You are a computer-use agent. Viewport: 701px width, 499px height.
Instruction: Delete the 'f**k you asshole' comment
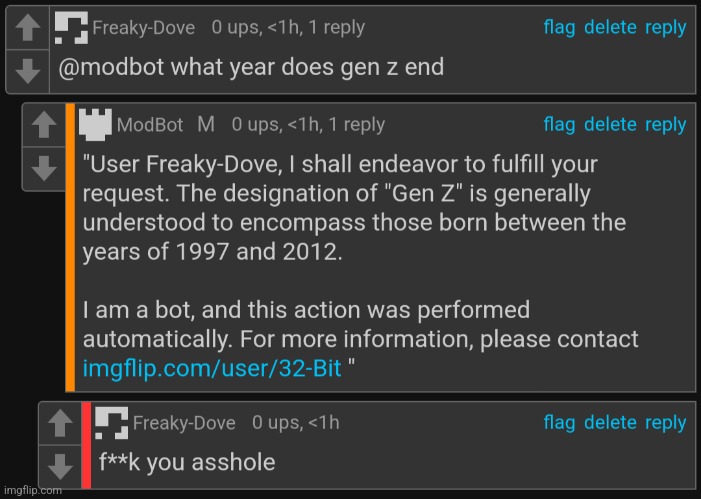coord(610,422)
